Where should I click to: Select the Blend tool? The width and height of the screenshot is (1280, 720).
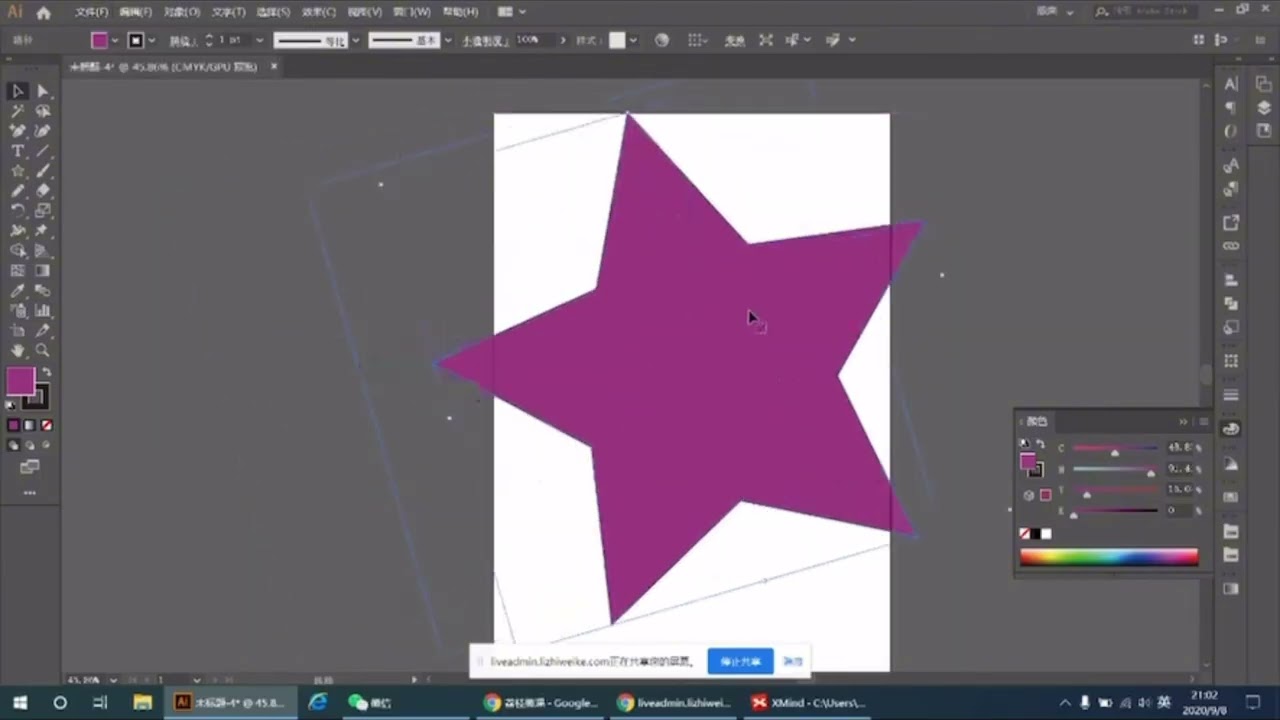43,291
